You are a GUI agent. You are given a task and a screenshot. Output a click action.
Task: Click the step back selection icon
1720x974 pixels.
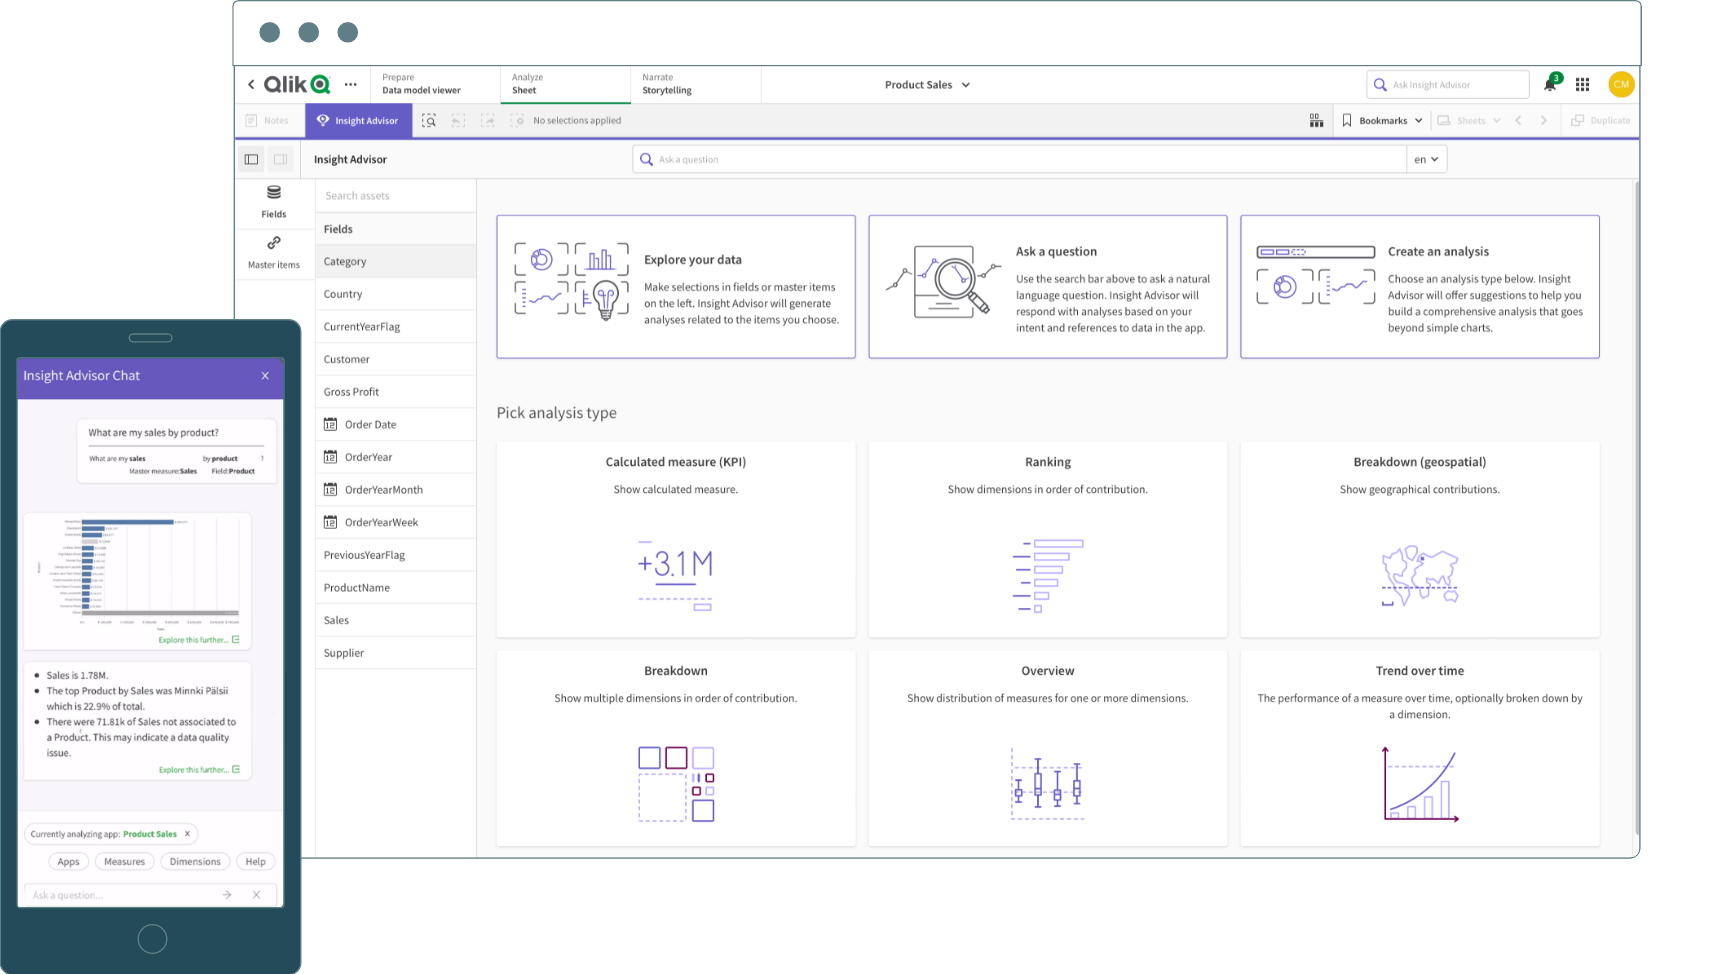click(459, 120)
